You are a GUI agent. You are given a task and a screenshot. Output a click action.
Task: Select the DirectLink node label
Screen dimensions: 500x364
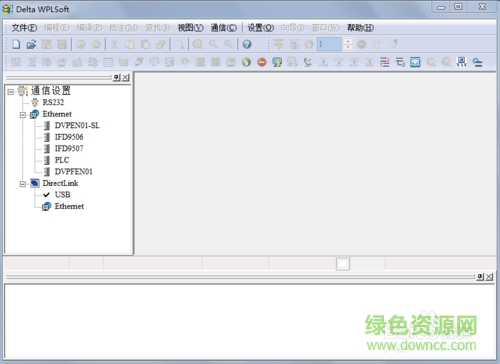click(60, 183)
